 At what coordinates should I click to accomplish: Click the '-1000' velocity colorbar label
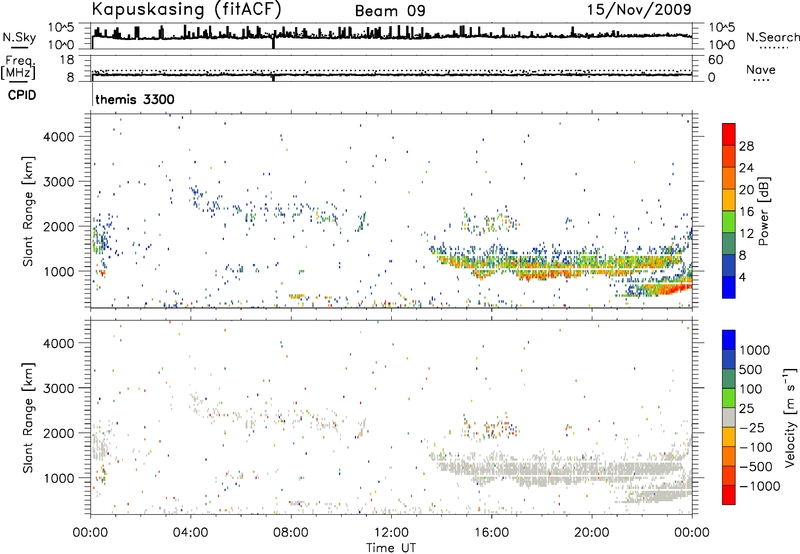[x=760, y=486]
